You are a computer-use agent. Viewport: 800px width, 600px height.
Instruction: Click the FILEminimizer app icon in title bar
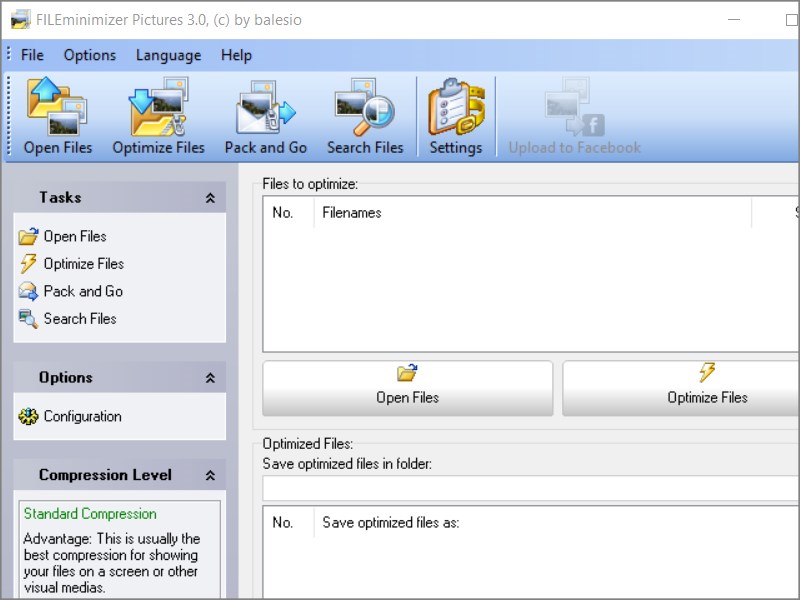(21, 20)
